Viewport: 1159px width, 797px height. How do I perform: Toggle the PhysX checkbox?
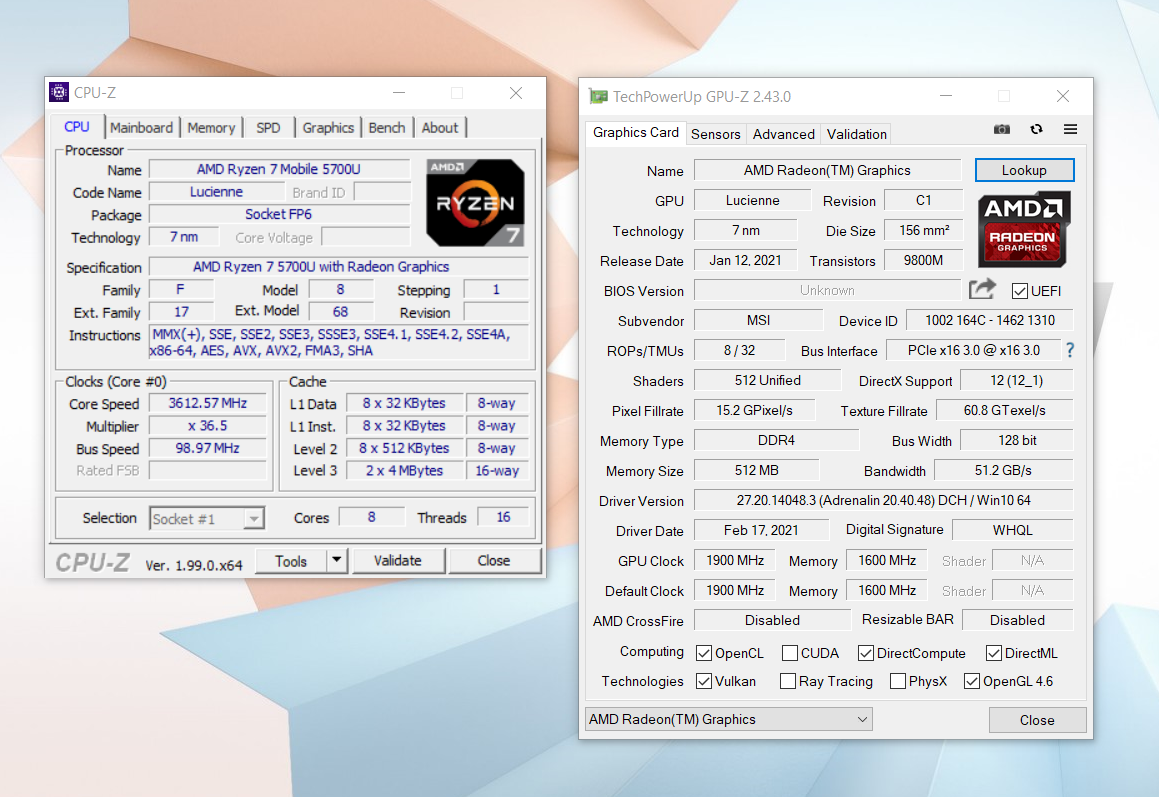[898, 681]
